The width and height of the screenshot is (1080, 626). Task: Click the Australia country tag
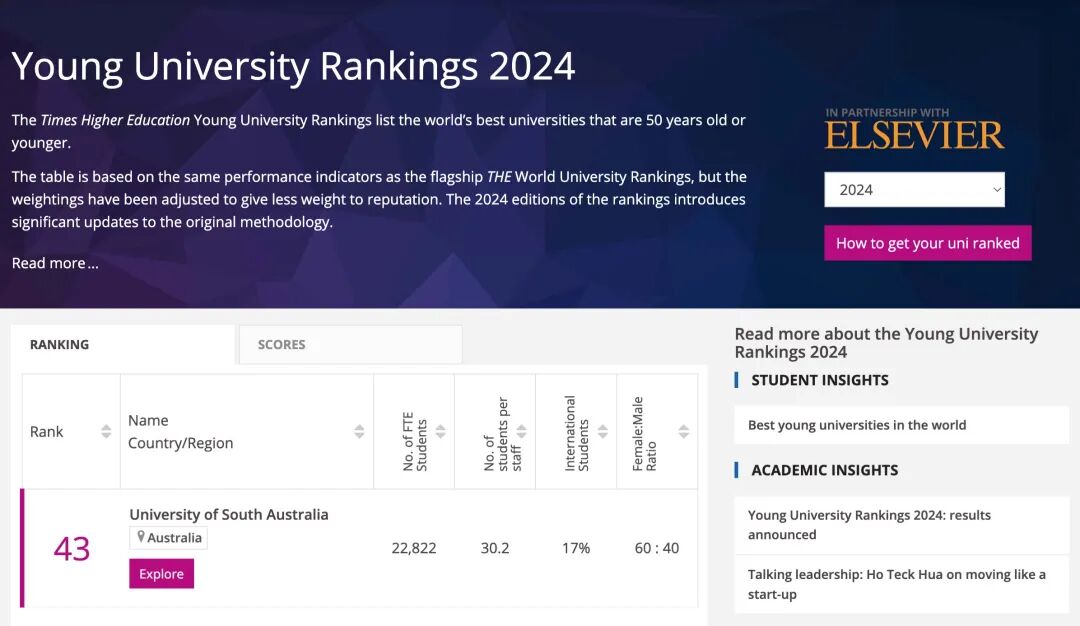pos(168,538)
